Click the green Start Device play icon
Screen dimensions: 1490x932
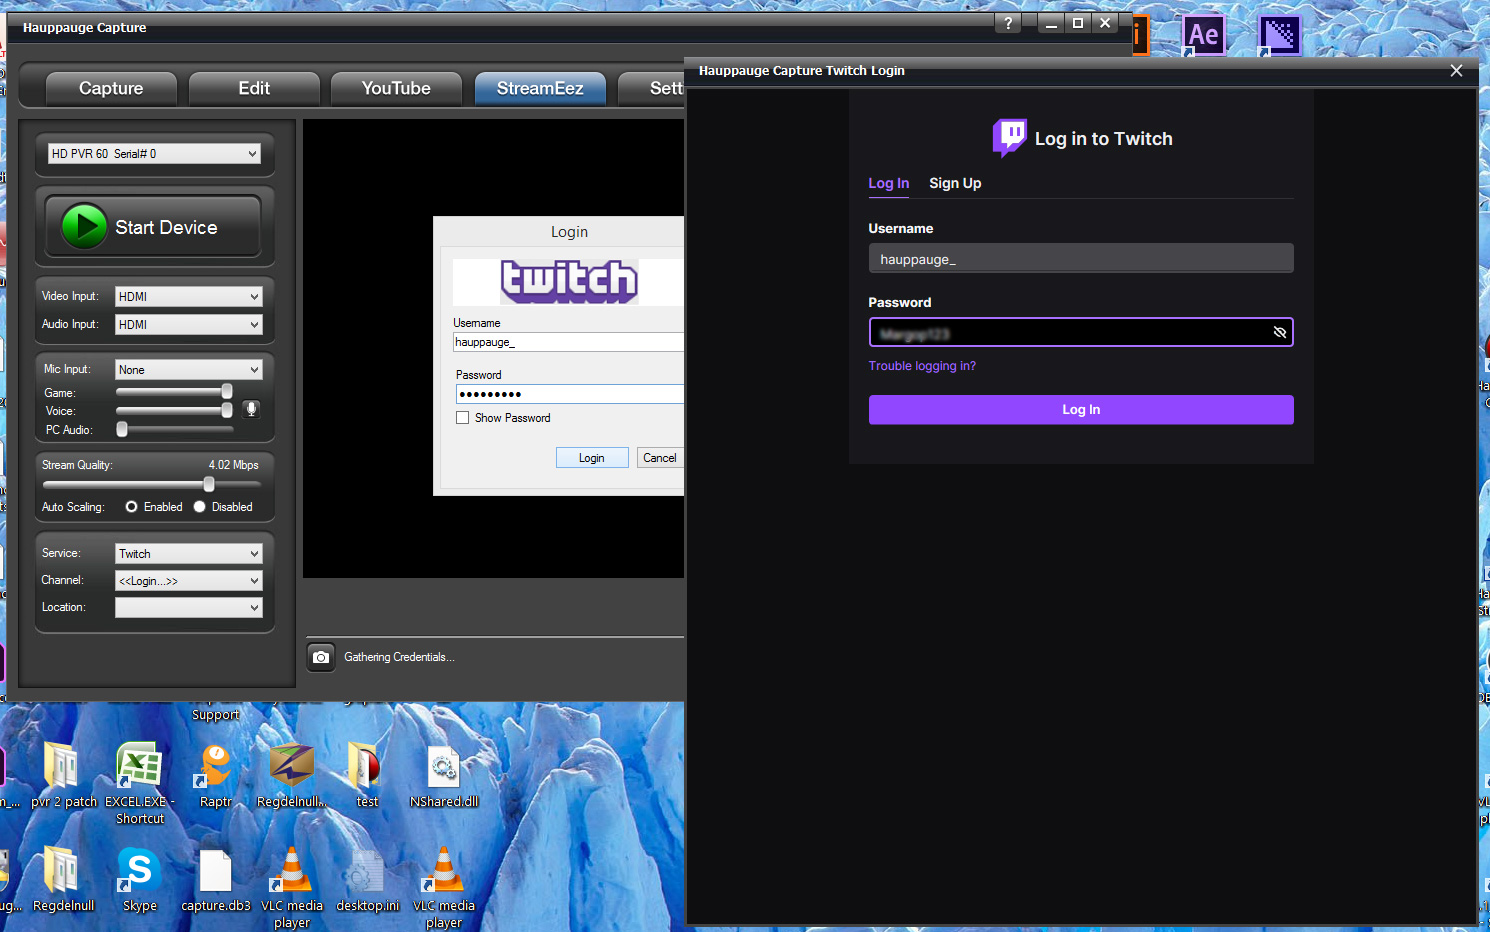click(x=84, y=227)
